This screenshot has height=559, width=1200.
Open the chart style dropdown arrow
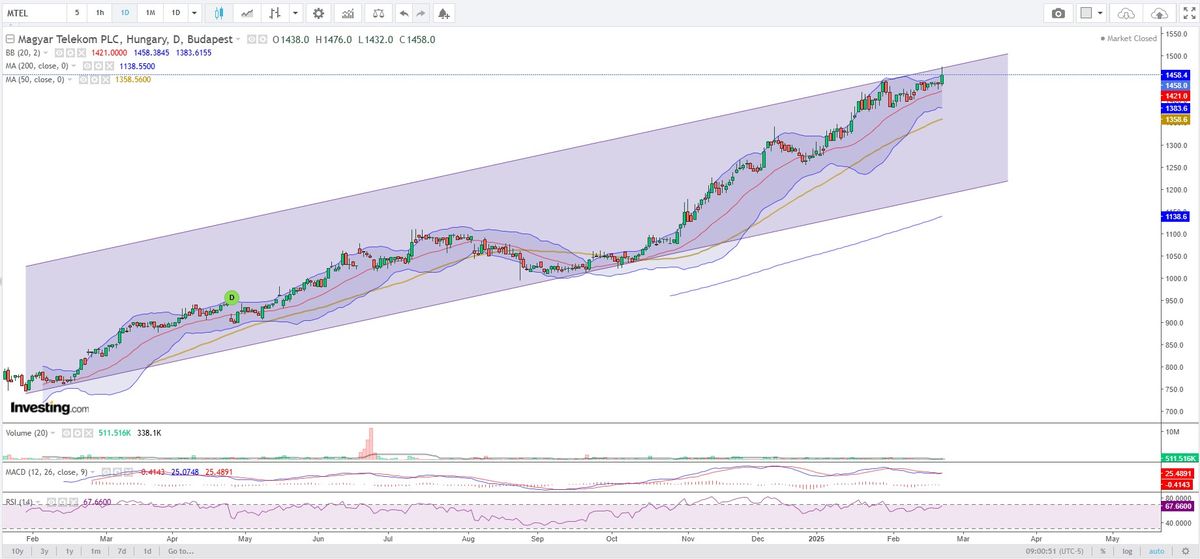point(295,13)
